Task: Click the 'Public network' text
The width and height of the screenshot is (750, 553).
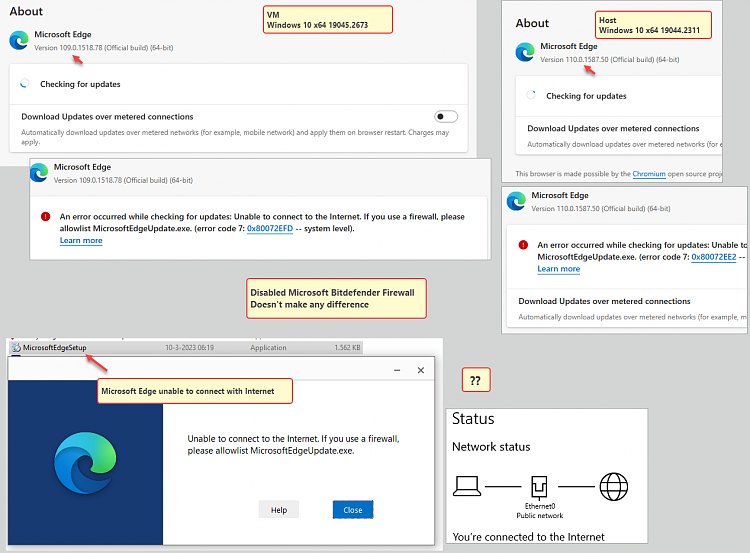Action: coord(540,516)
